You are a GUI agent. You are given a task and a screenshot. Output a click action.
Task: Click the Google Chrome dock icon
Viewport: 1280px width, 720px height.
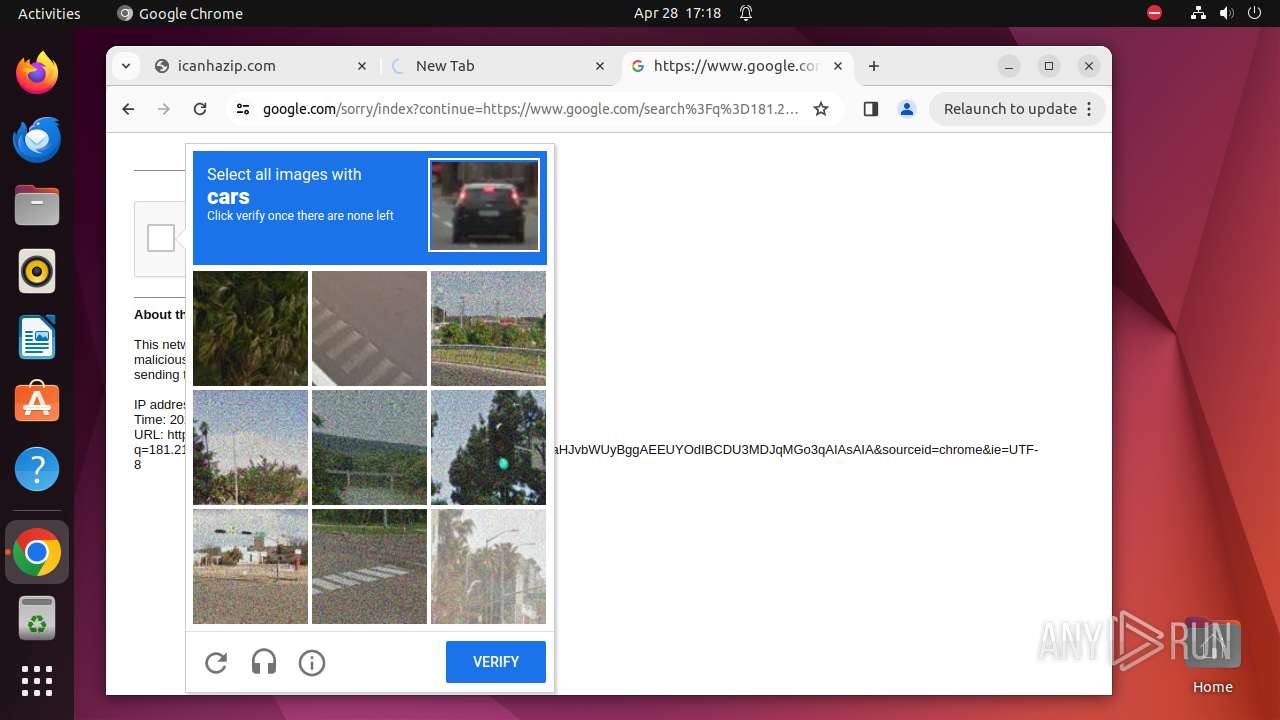tap(37, 552)
